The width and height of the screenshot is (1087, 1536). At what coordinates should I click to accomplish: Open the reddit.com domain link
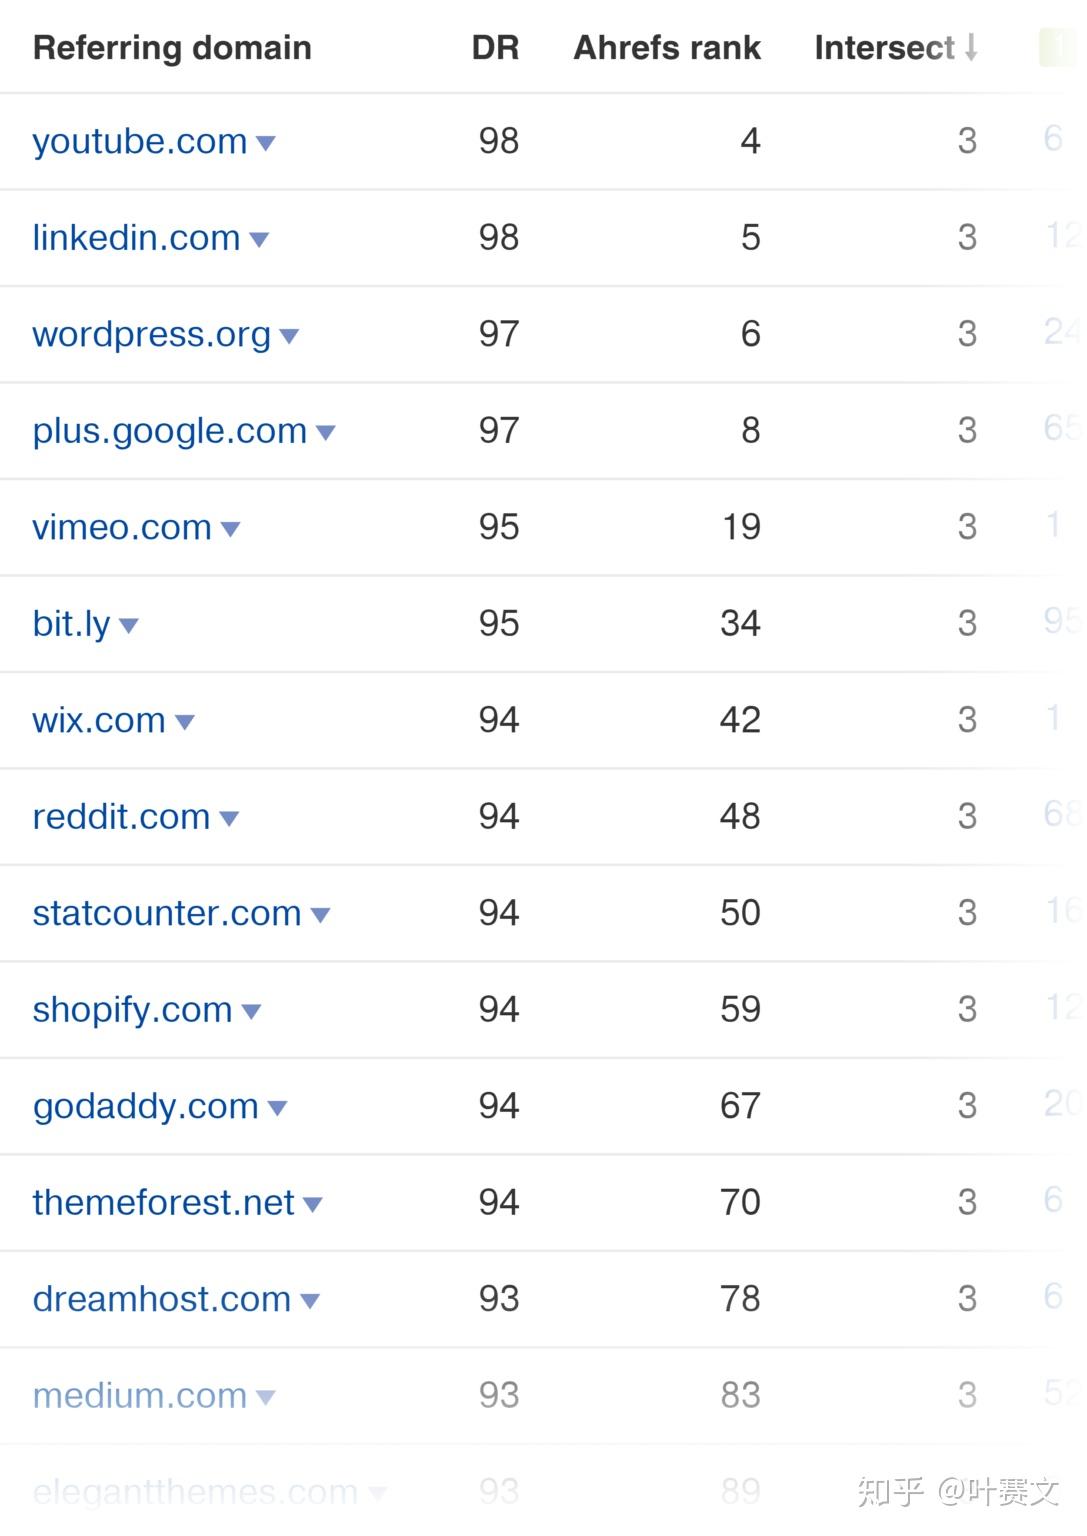121,817
